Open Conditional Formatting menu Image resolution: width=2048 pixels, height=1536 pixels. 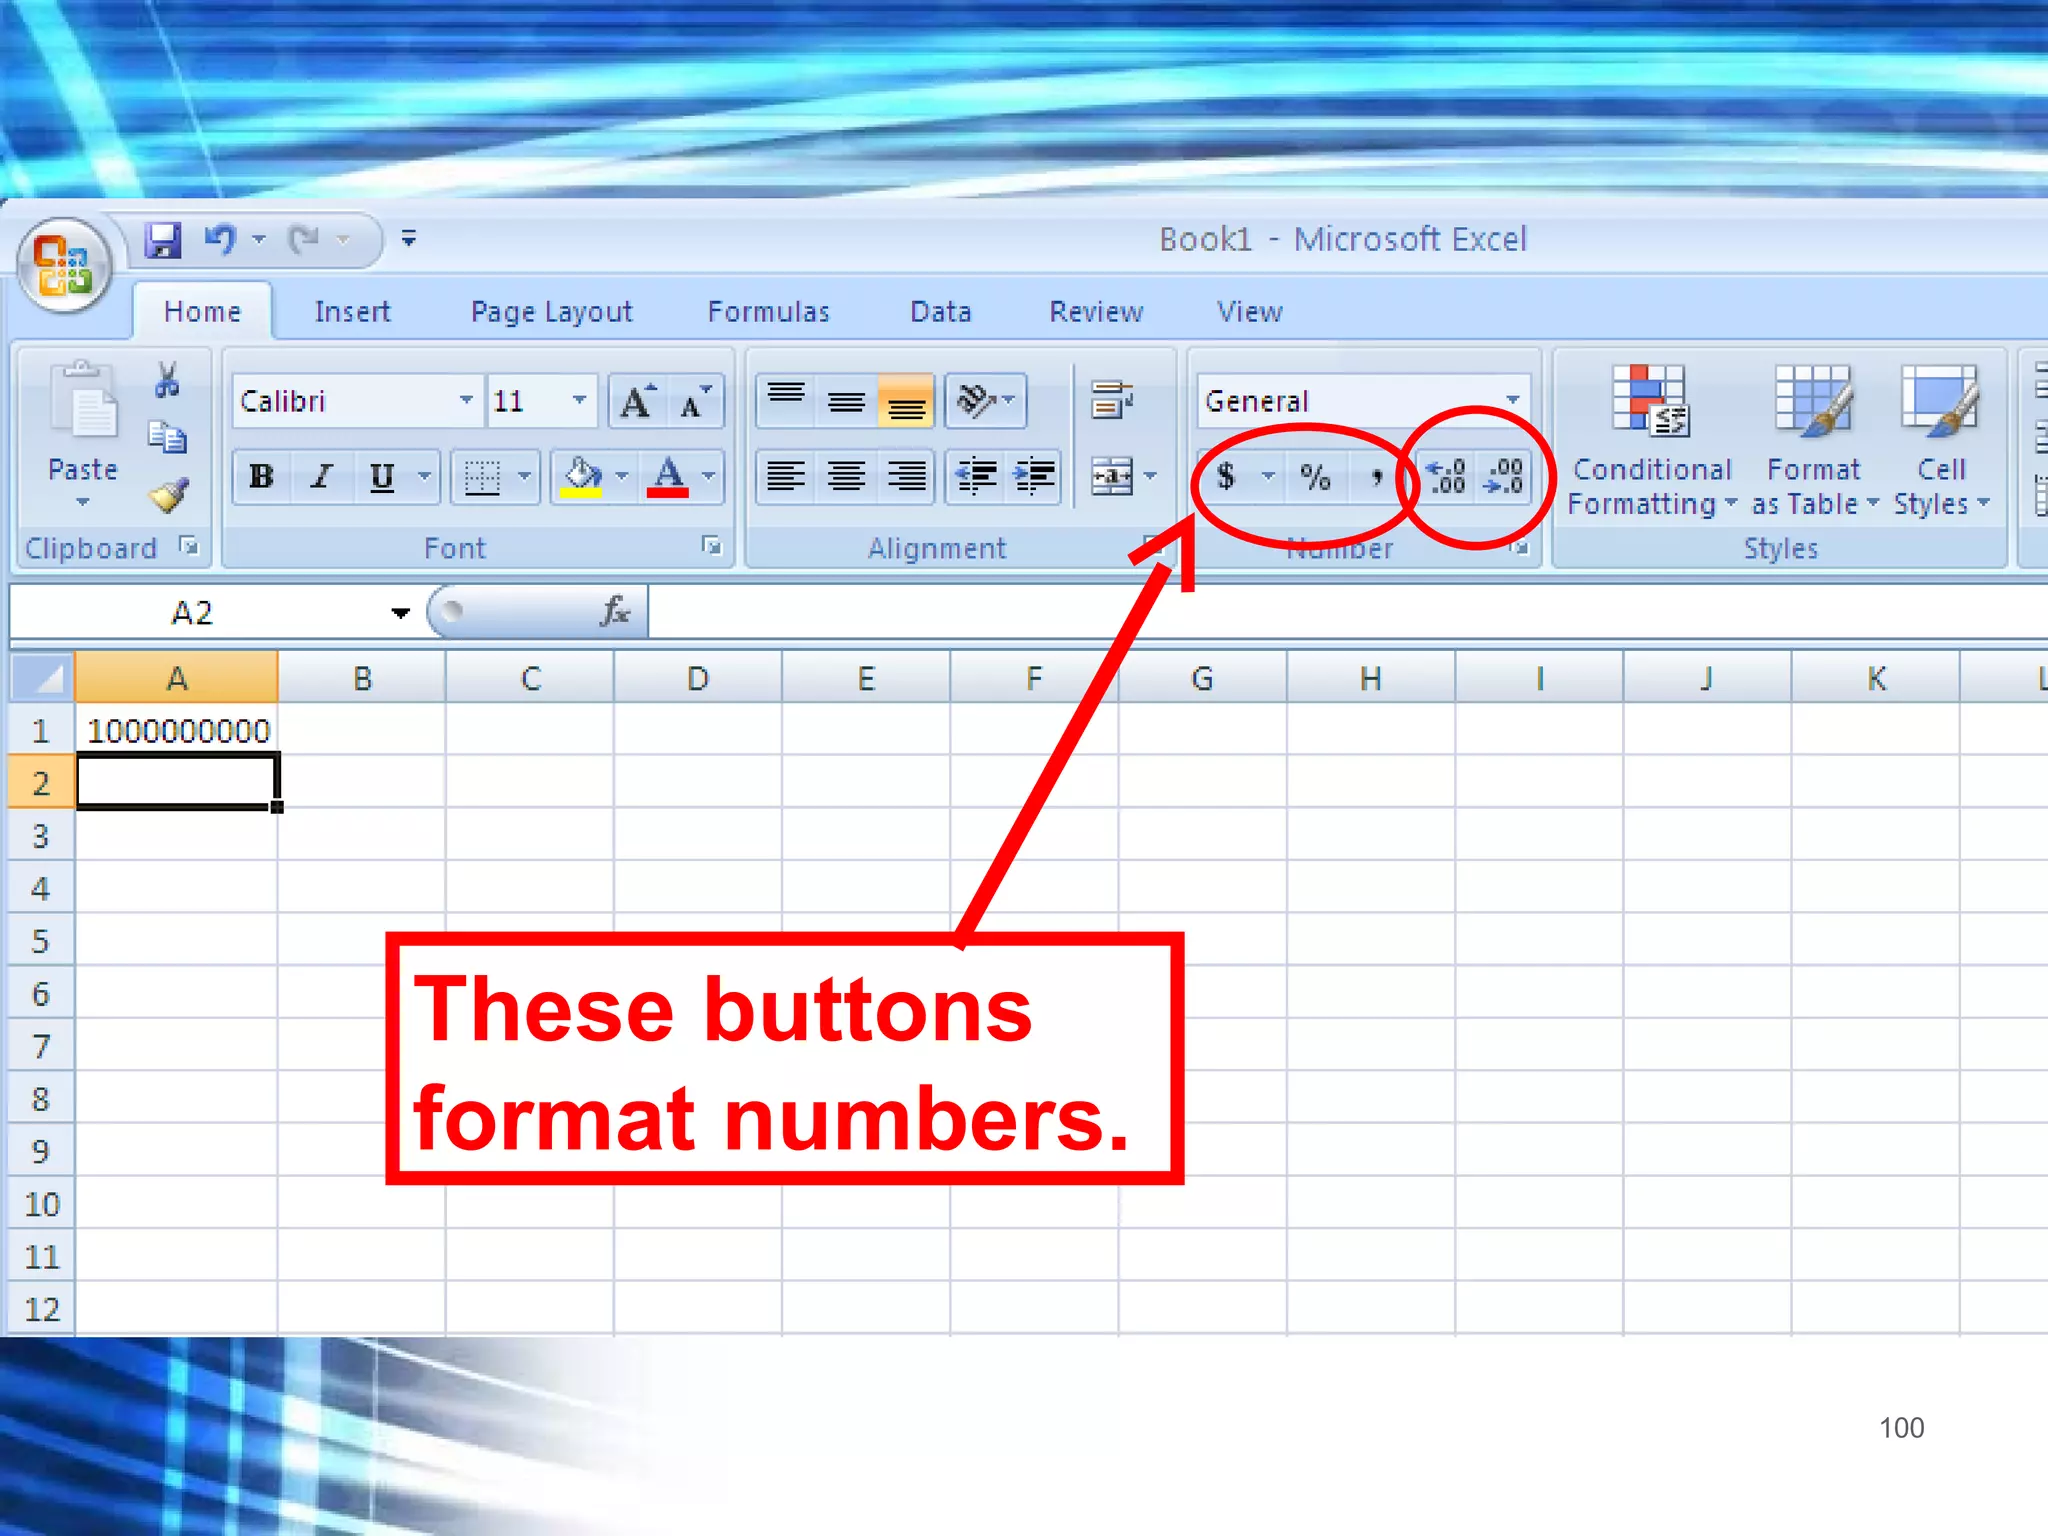1651,440
